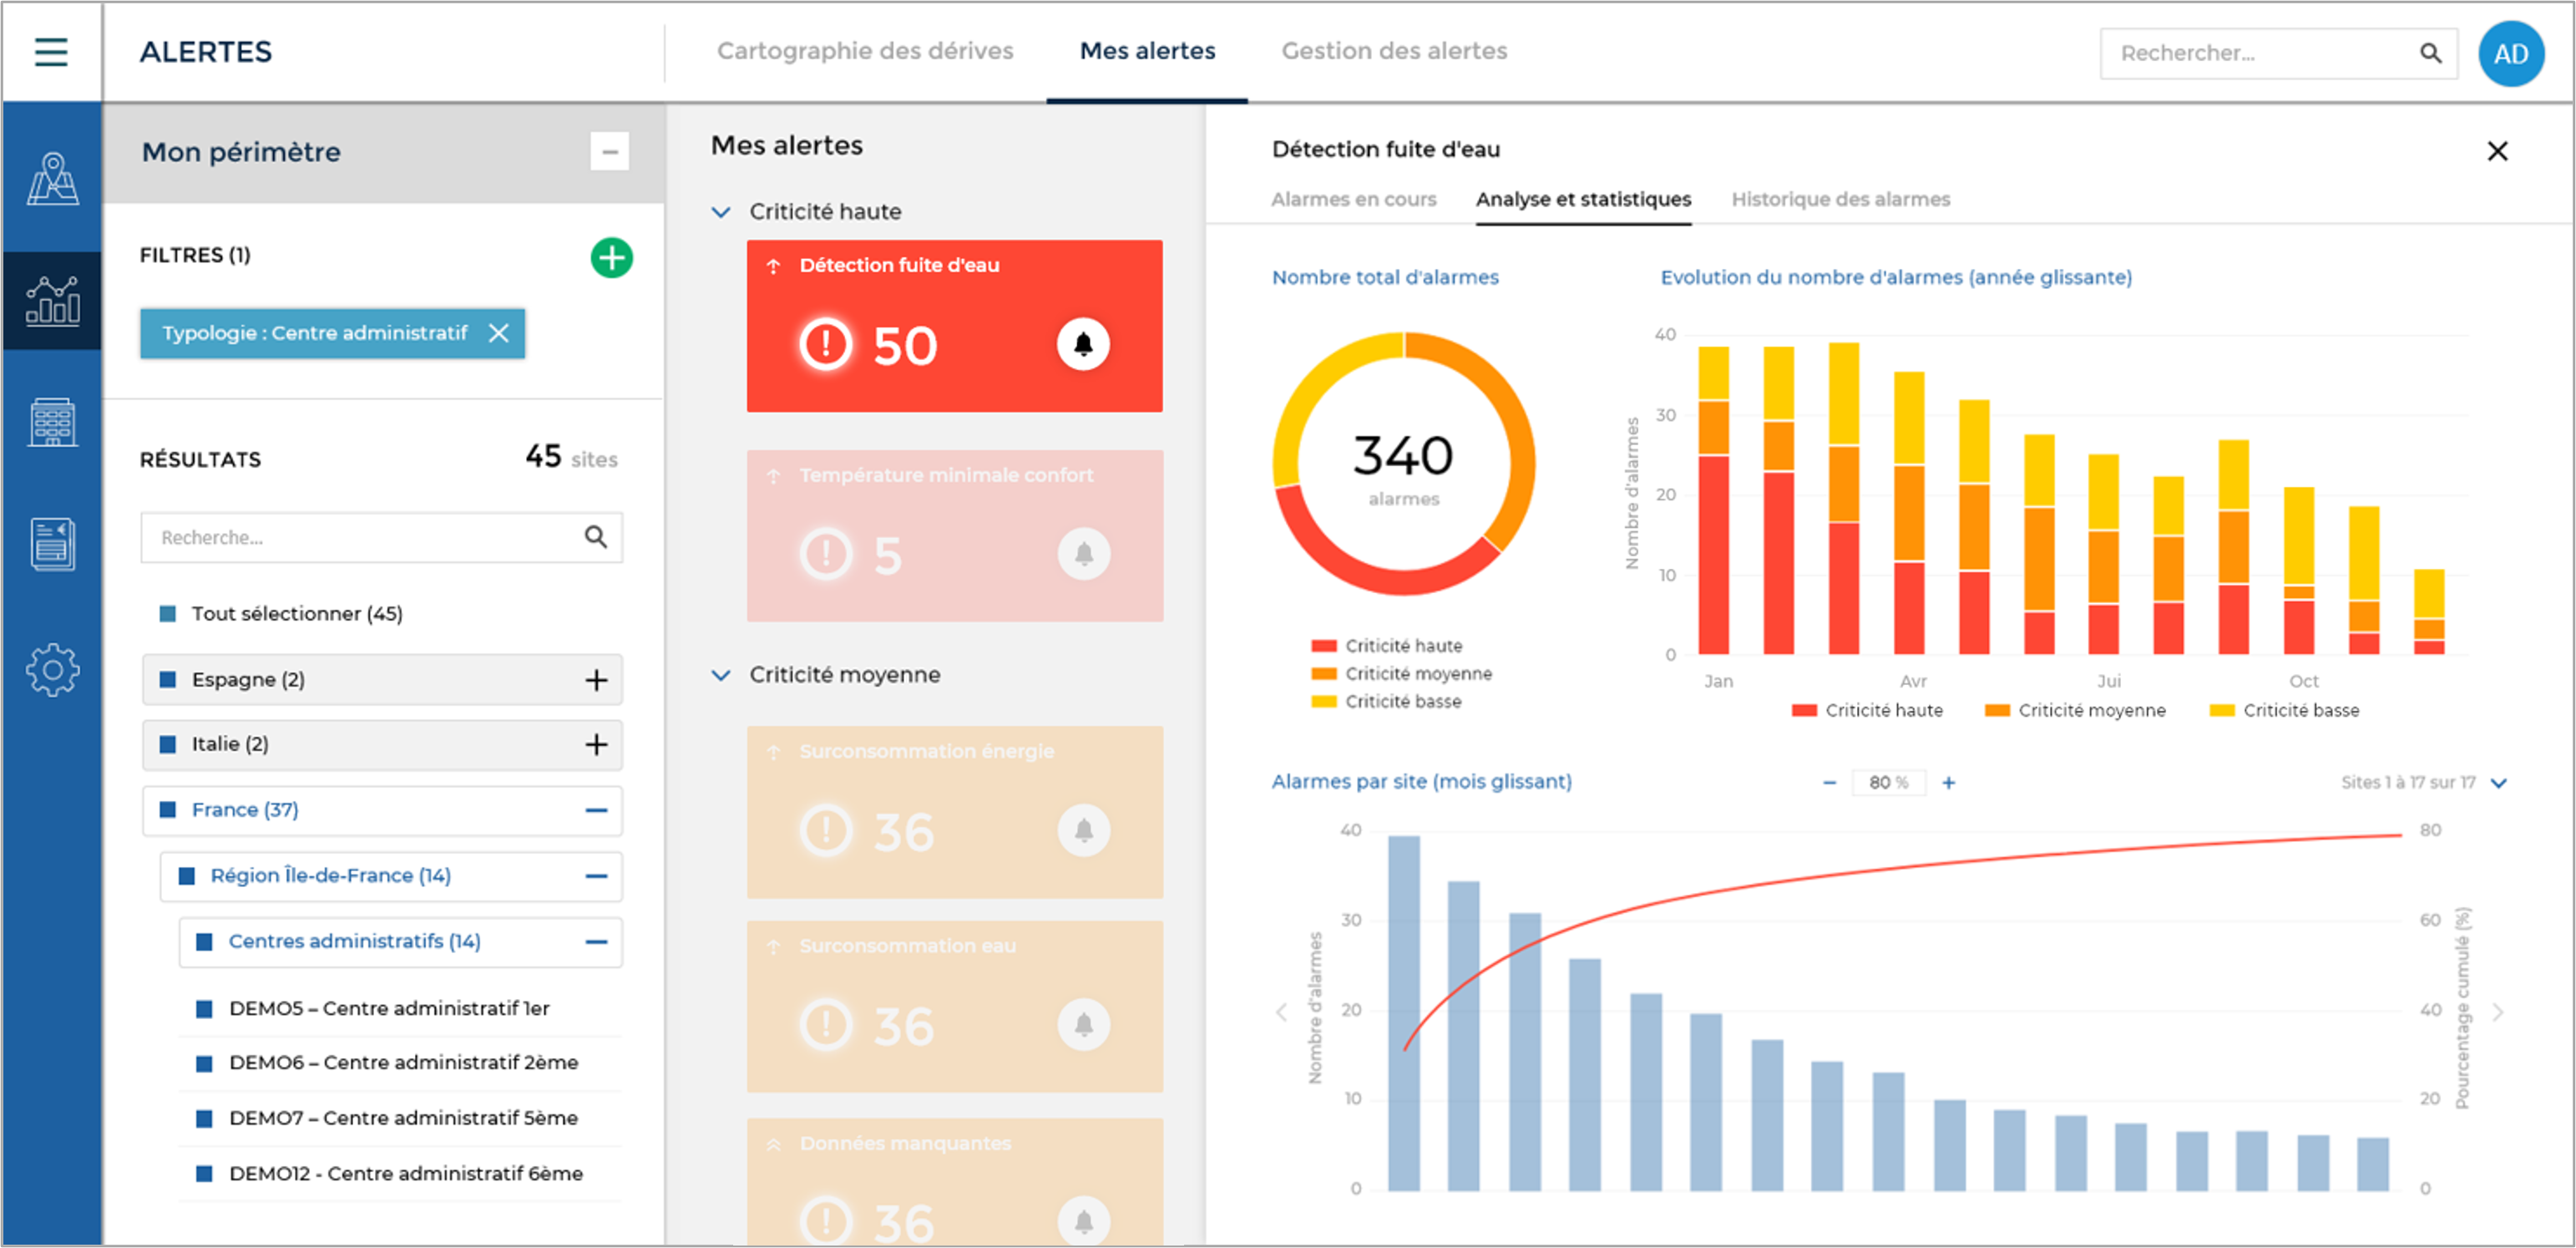Toggle DEMO7 – Centre administratif 5ème checkbox
This screenshot has width=2576, height=1248.
[x=204, y=1118]
